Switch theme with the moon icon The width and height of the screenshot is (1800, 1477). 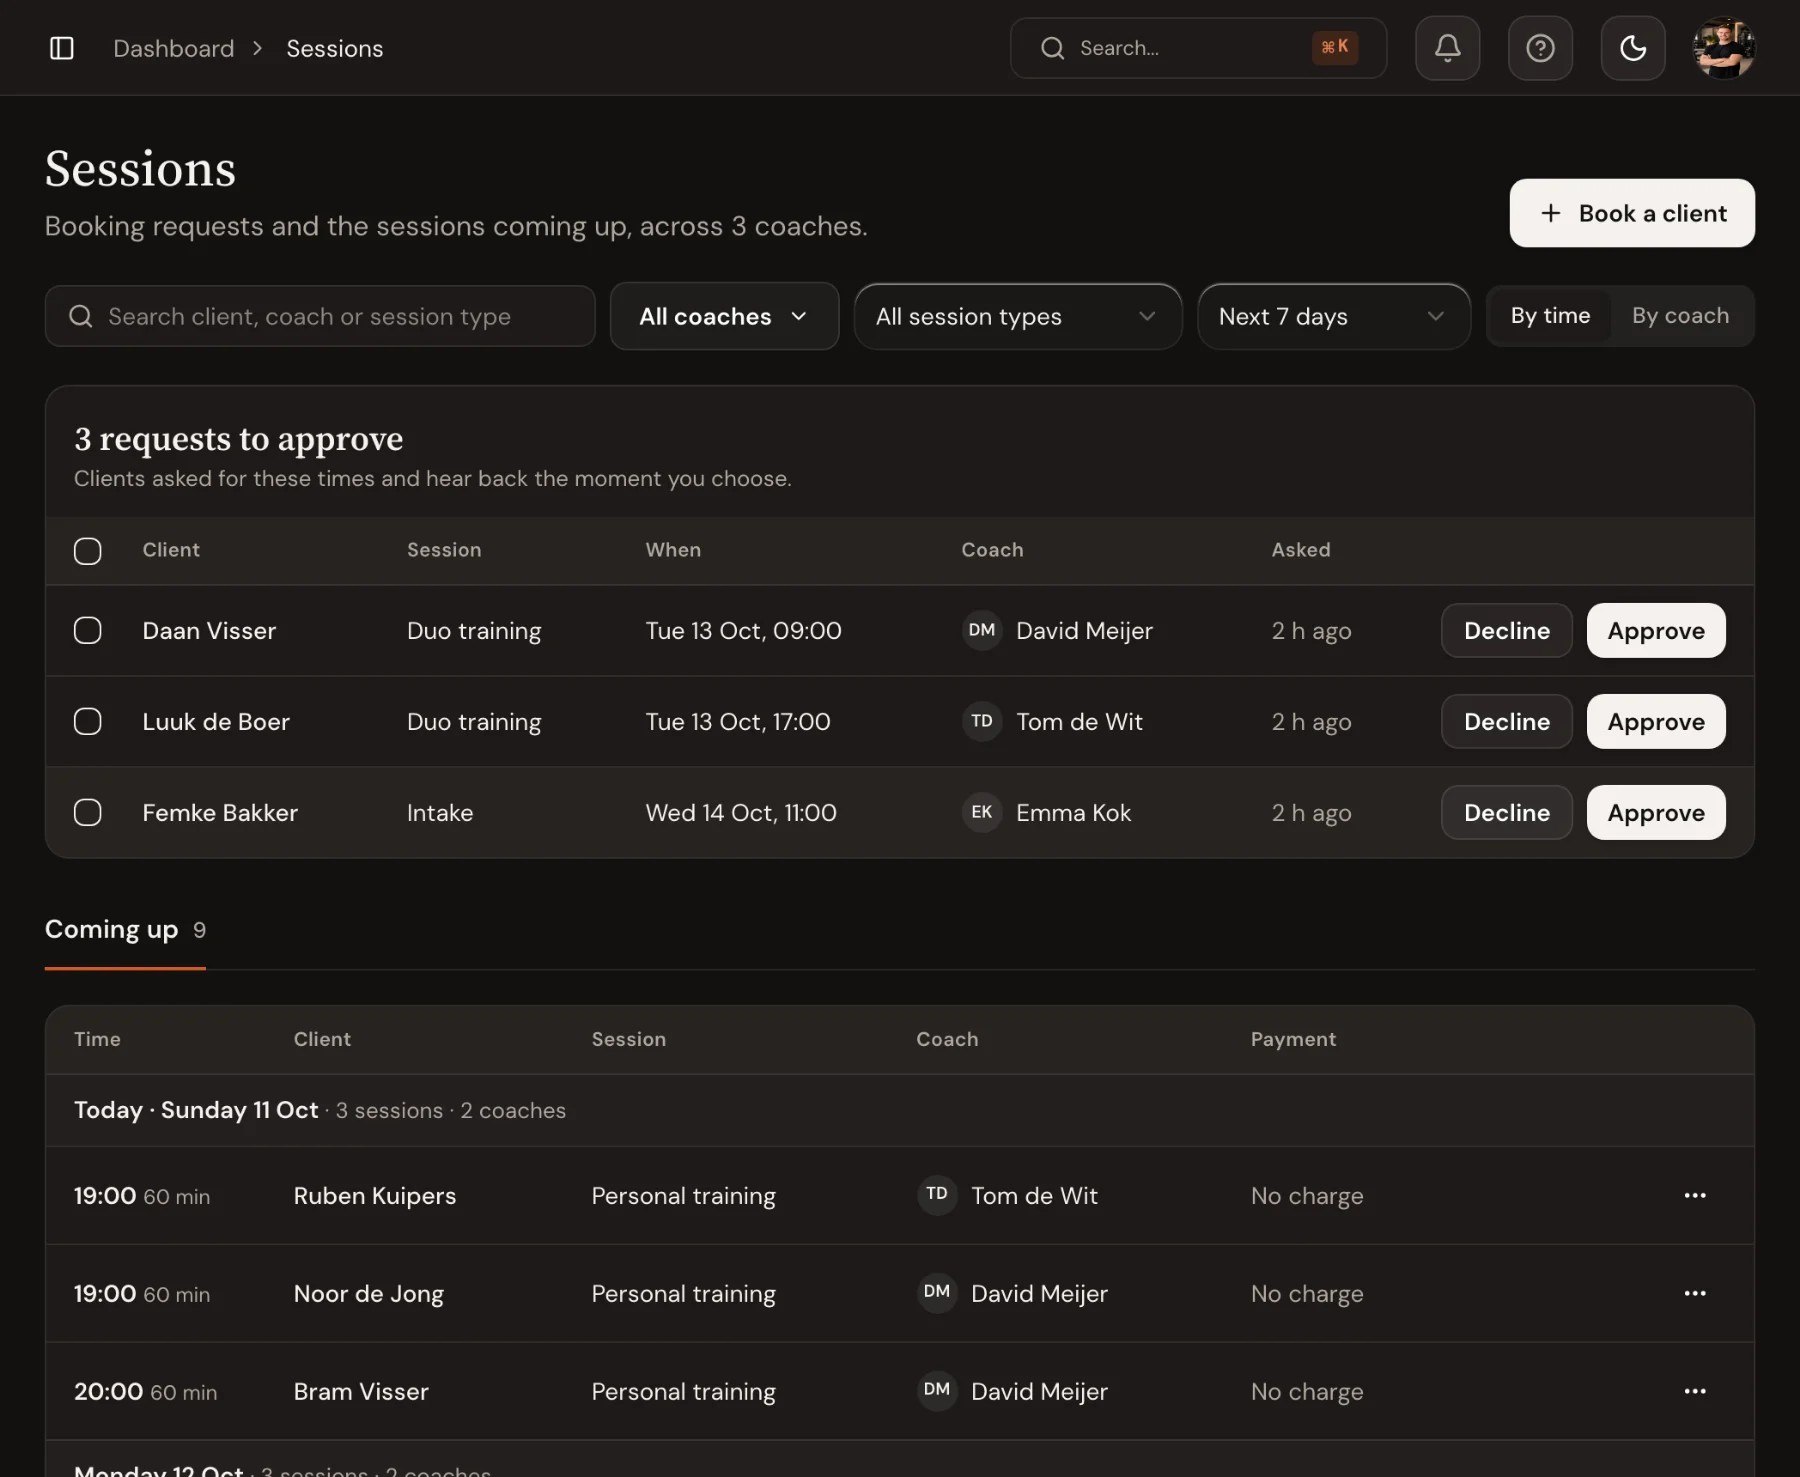coord(1633,48)
